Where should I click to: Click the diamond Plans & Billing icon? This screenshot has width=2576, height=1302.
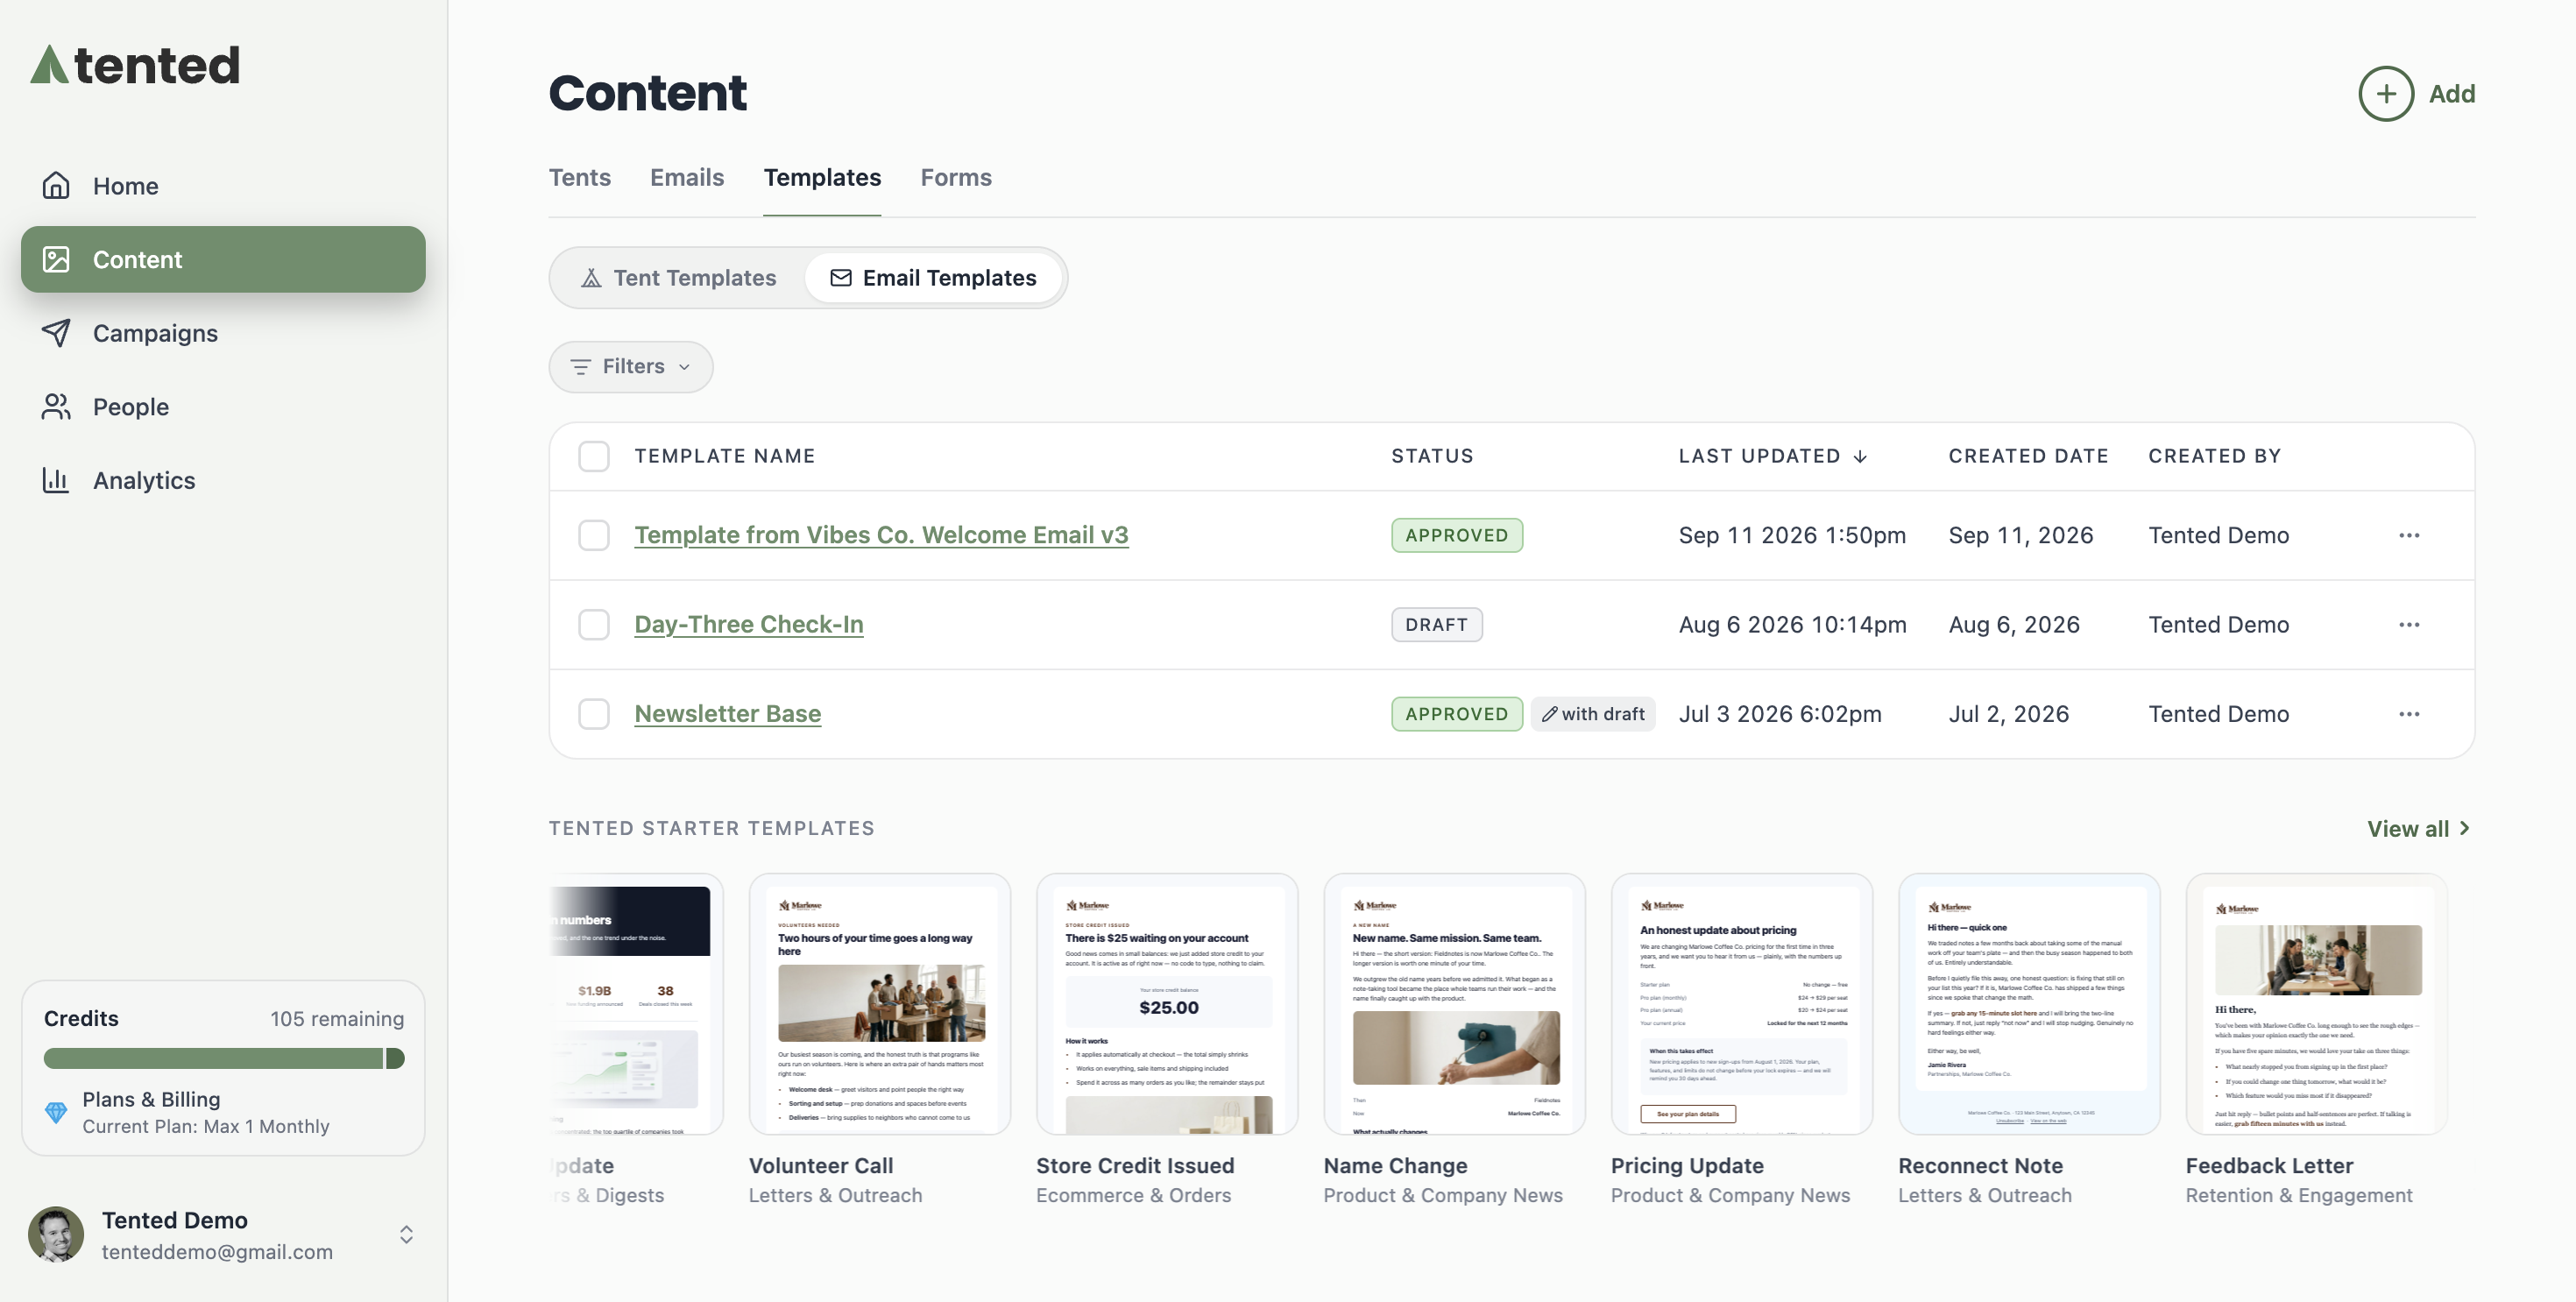tap(56, 1112)
